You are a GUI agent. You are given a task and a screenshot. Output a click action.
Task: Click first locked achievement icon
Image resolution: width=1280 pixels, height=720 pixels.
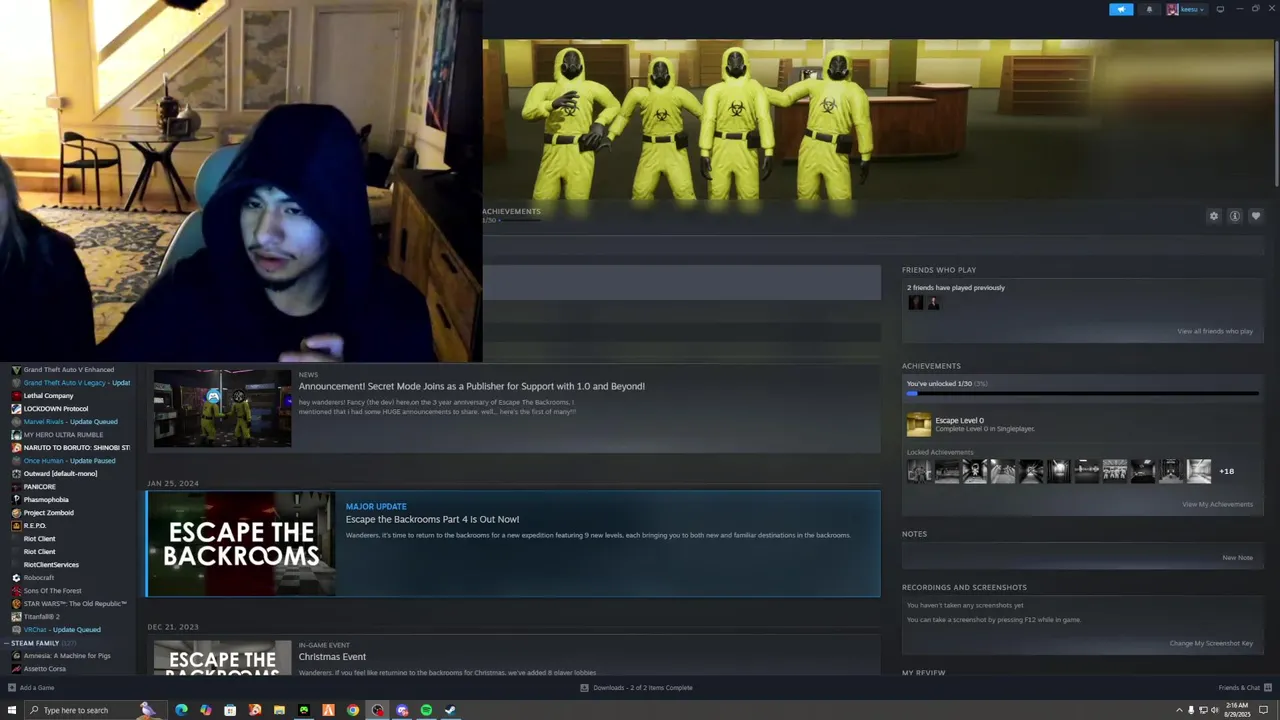(919, 471)
